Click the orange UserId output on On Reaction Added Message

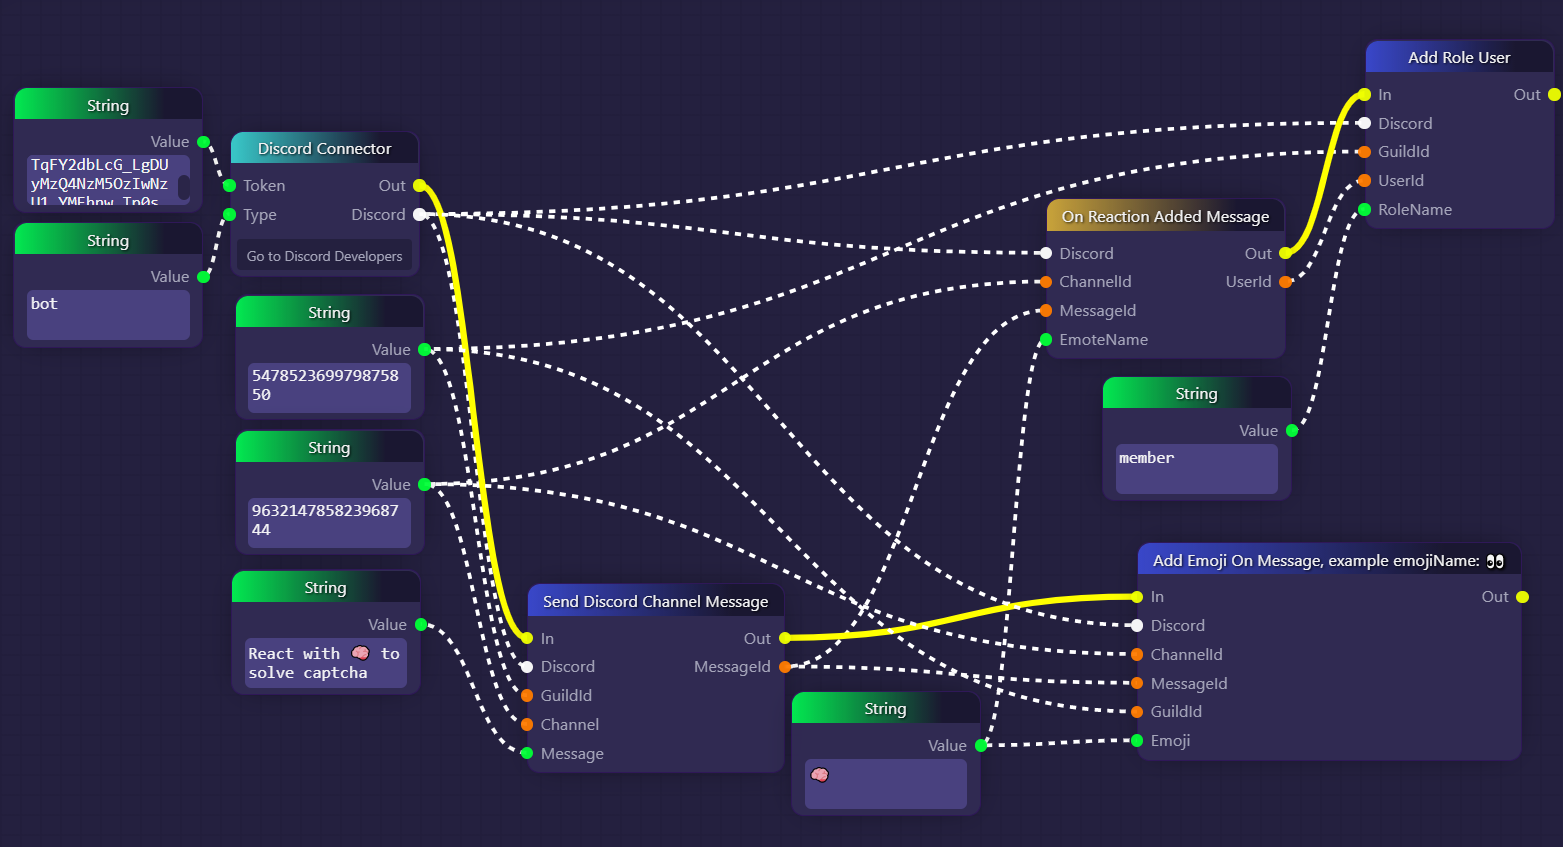(1285, 282)
